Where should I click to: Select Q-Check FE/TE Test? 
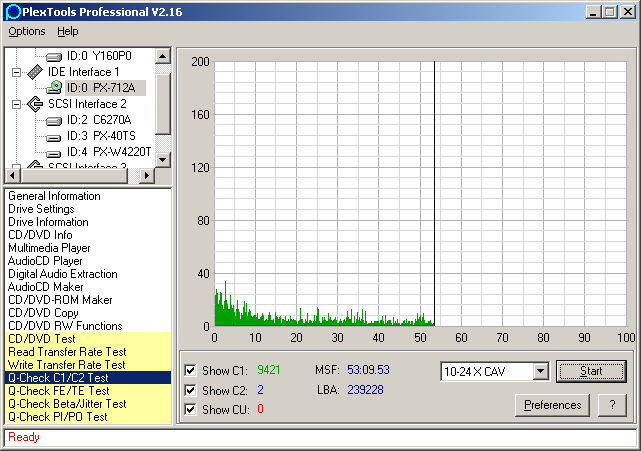click(x=88, y=391)
